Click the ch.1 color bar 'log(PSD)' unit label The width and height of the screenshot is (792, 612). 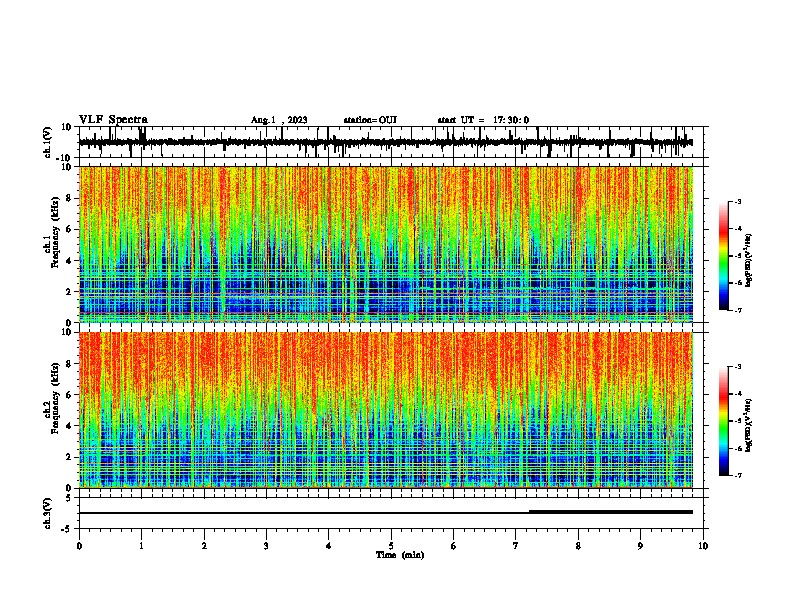tap(749, 260)
